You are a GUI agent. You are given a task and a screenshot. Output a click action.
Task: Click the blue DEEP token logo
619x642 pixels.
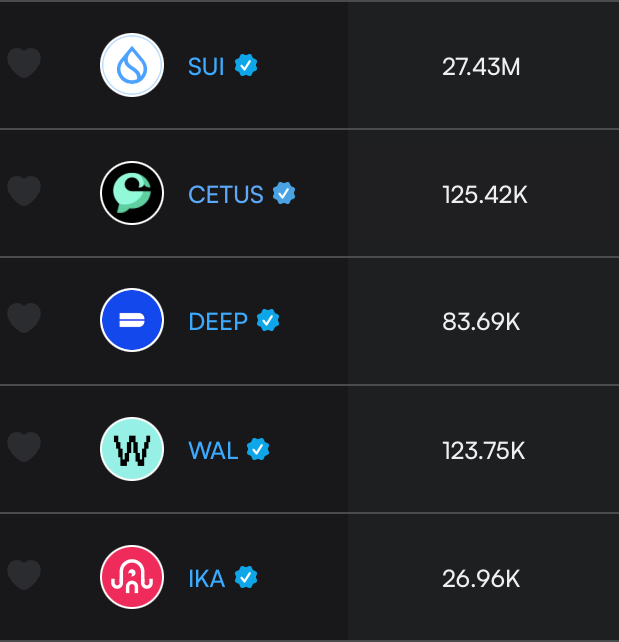click(x=132, y=320)
